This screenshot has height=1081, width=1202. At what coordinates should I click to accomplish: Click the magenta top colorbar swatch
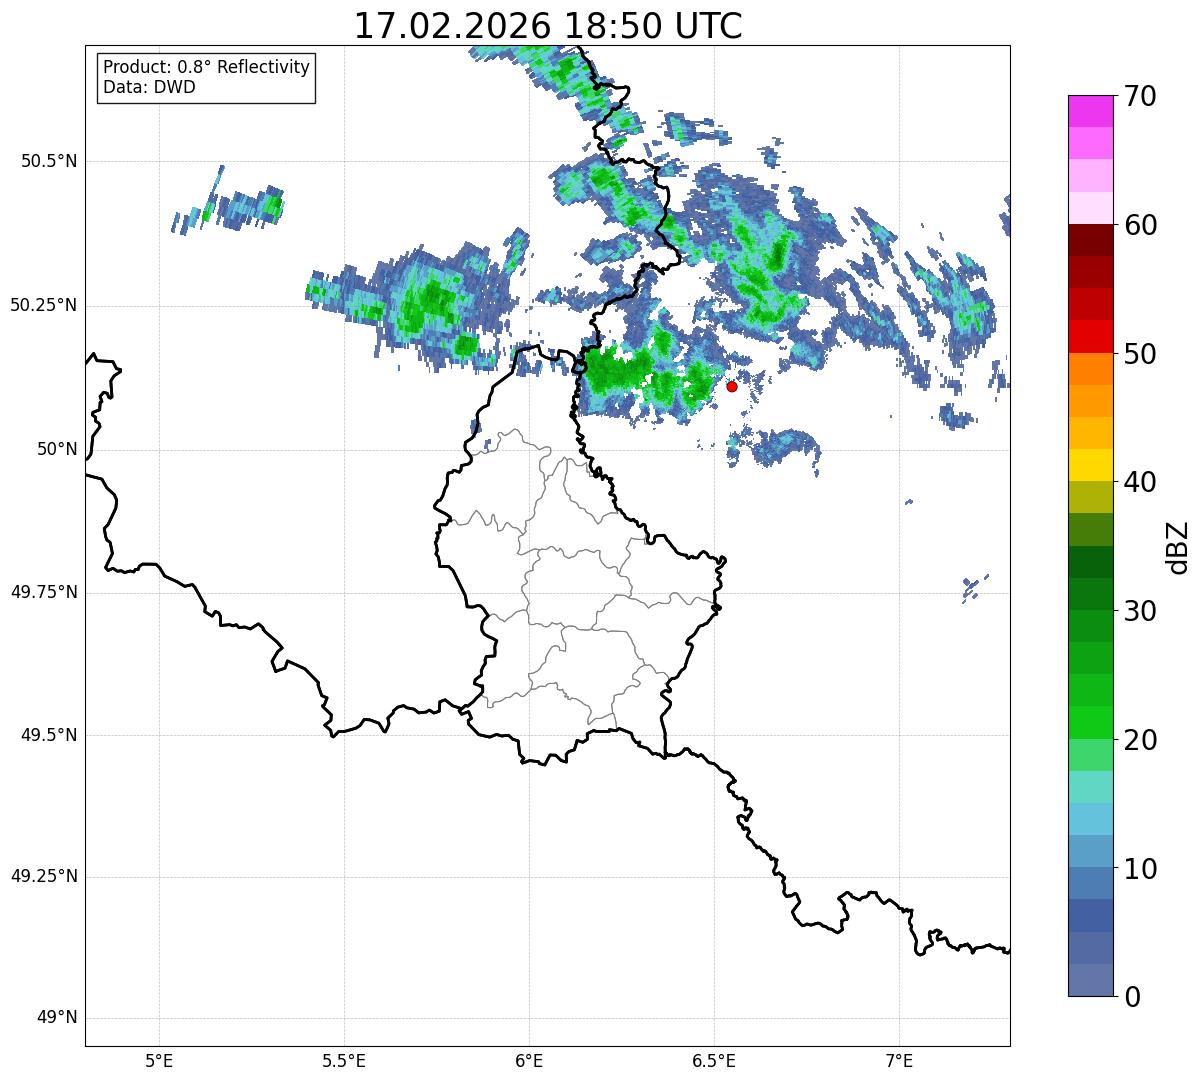[1090, 111]
